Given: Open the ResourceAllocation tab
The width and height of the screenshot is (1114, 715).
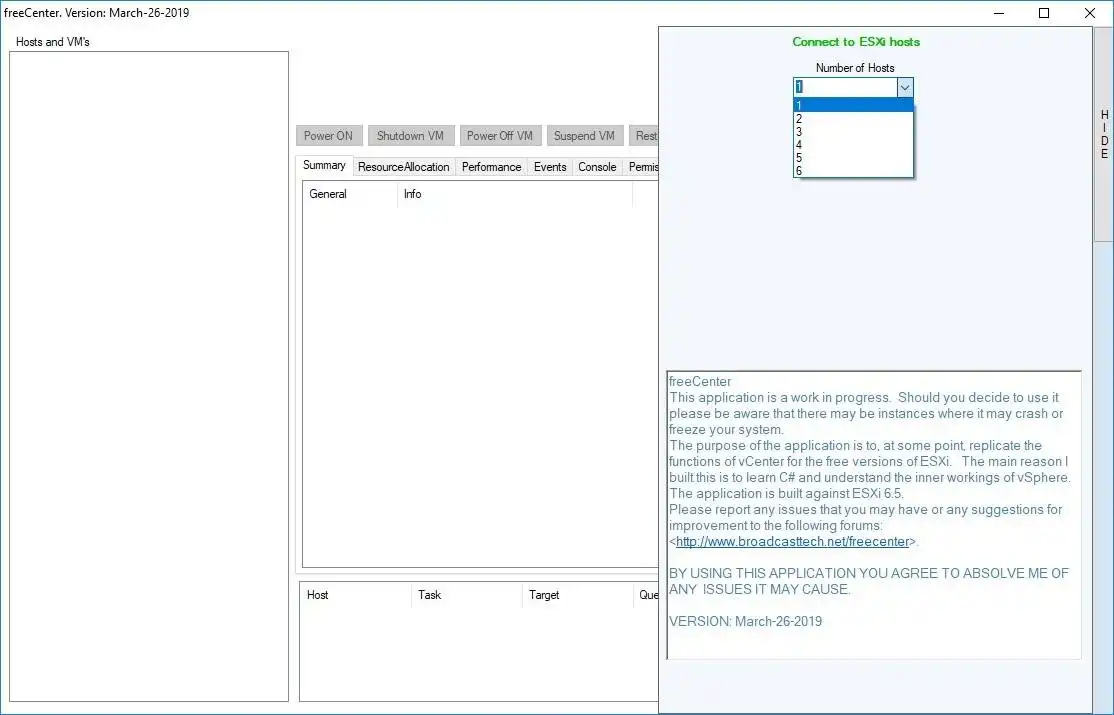Looking at the screenshot, I should (x=404, y=167).
